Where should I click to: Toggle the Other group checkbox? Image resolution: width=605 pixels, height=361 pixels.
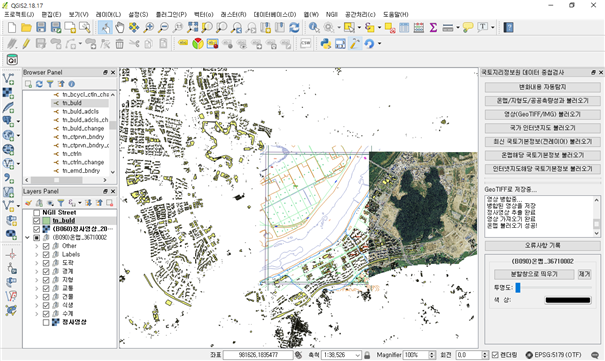pyautogui.click(x=46, y=246)
